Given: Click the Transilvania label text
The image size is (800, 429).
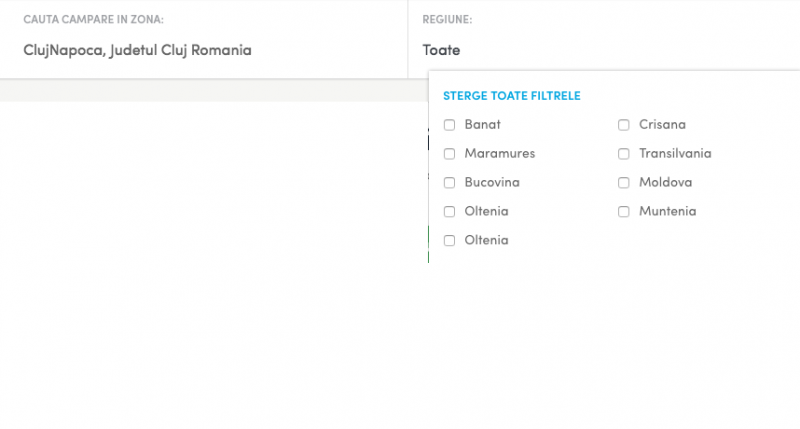Looking at the screenshot, I should pyautogui.click(x=675, y=154).
